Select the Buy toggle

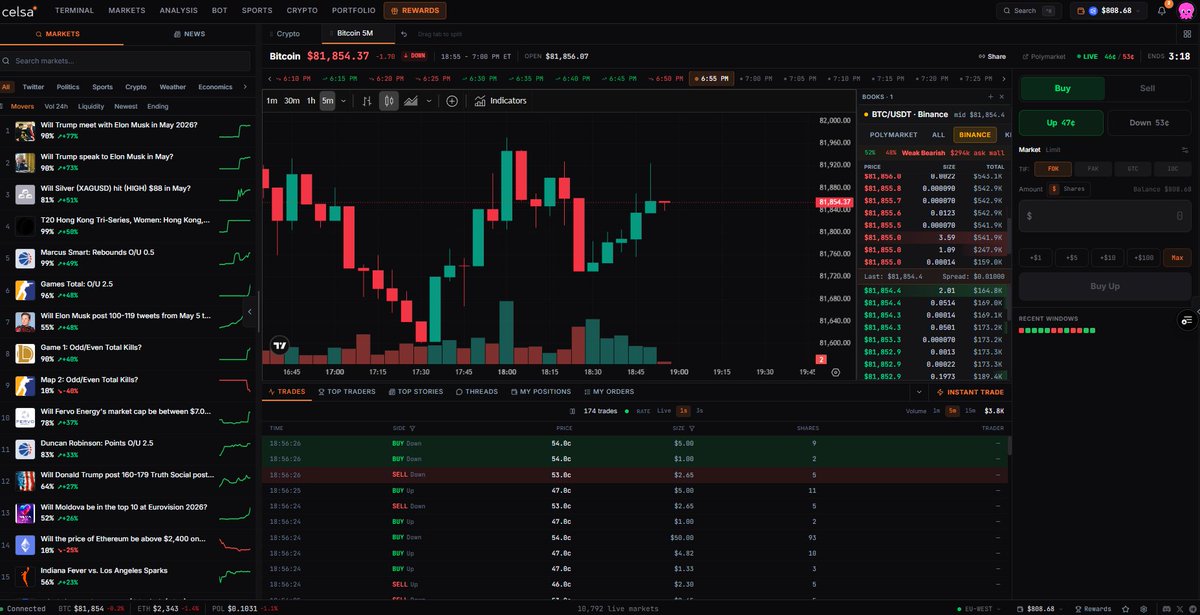tap(1062, 88)
